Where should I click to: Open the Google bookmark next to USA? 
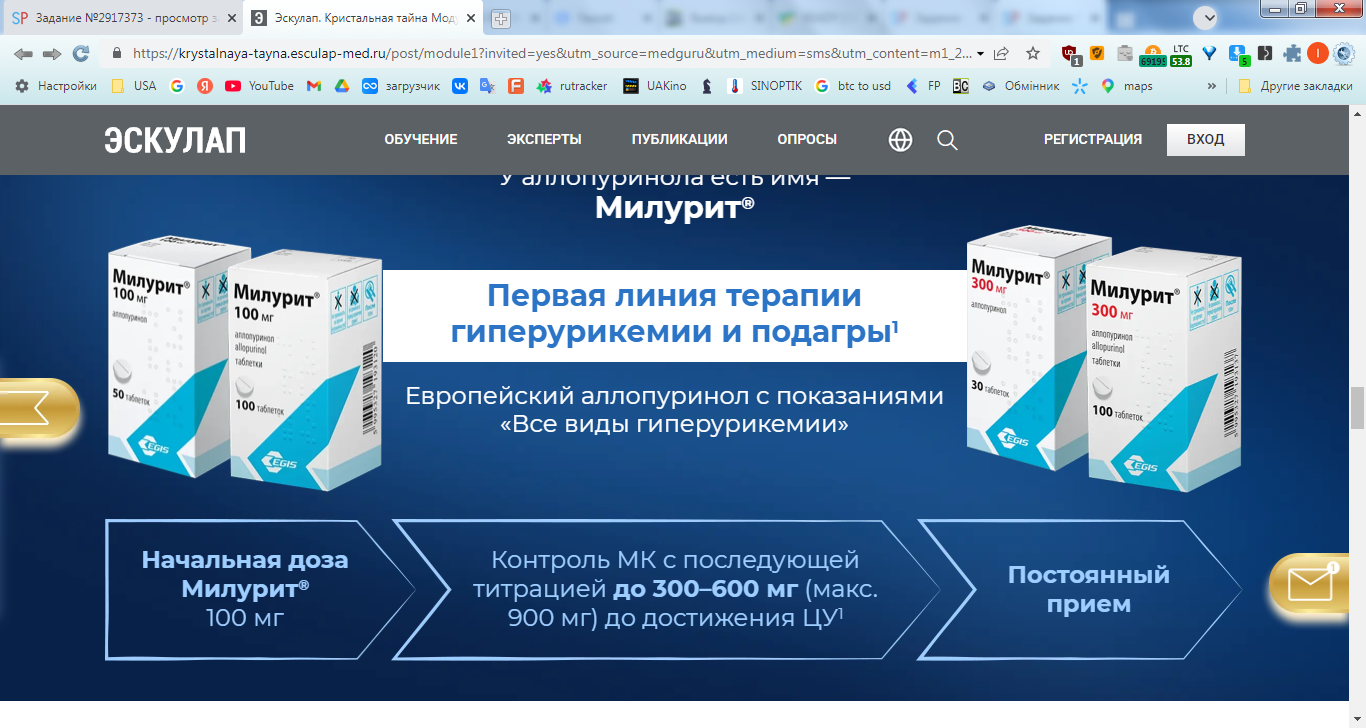click(177, 86)
